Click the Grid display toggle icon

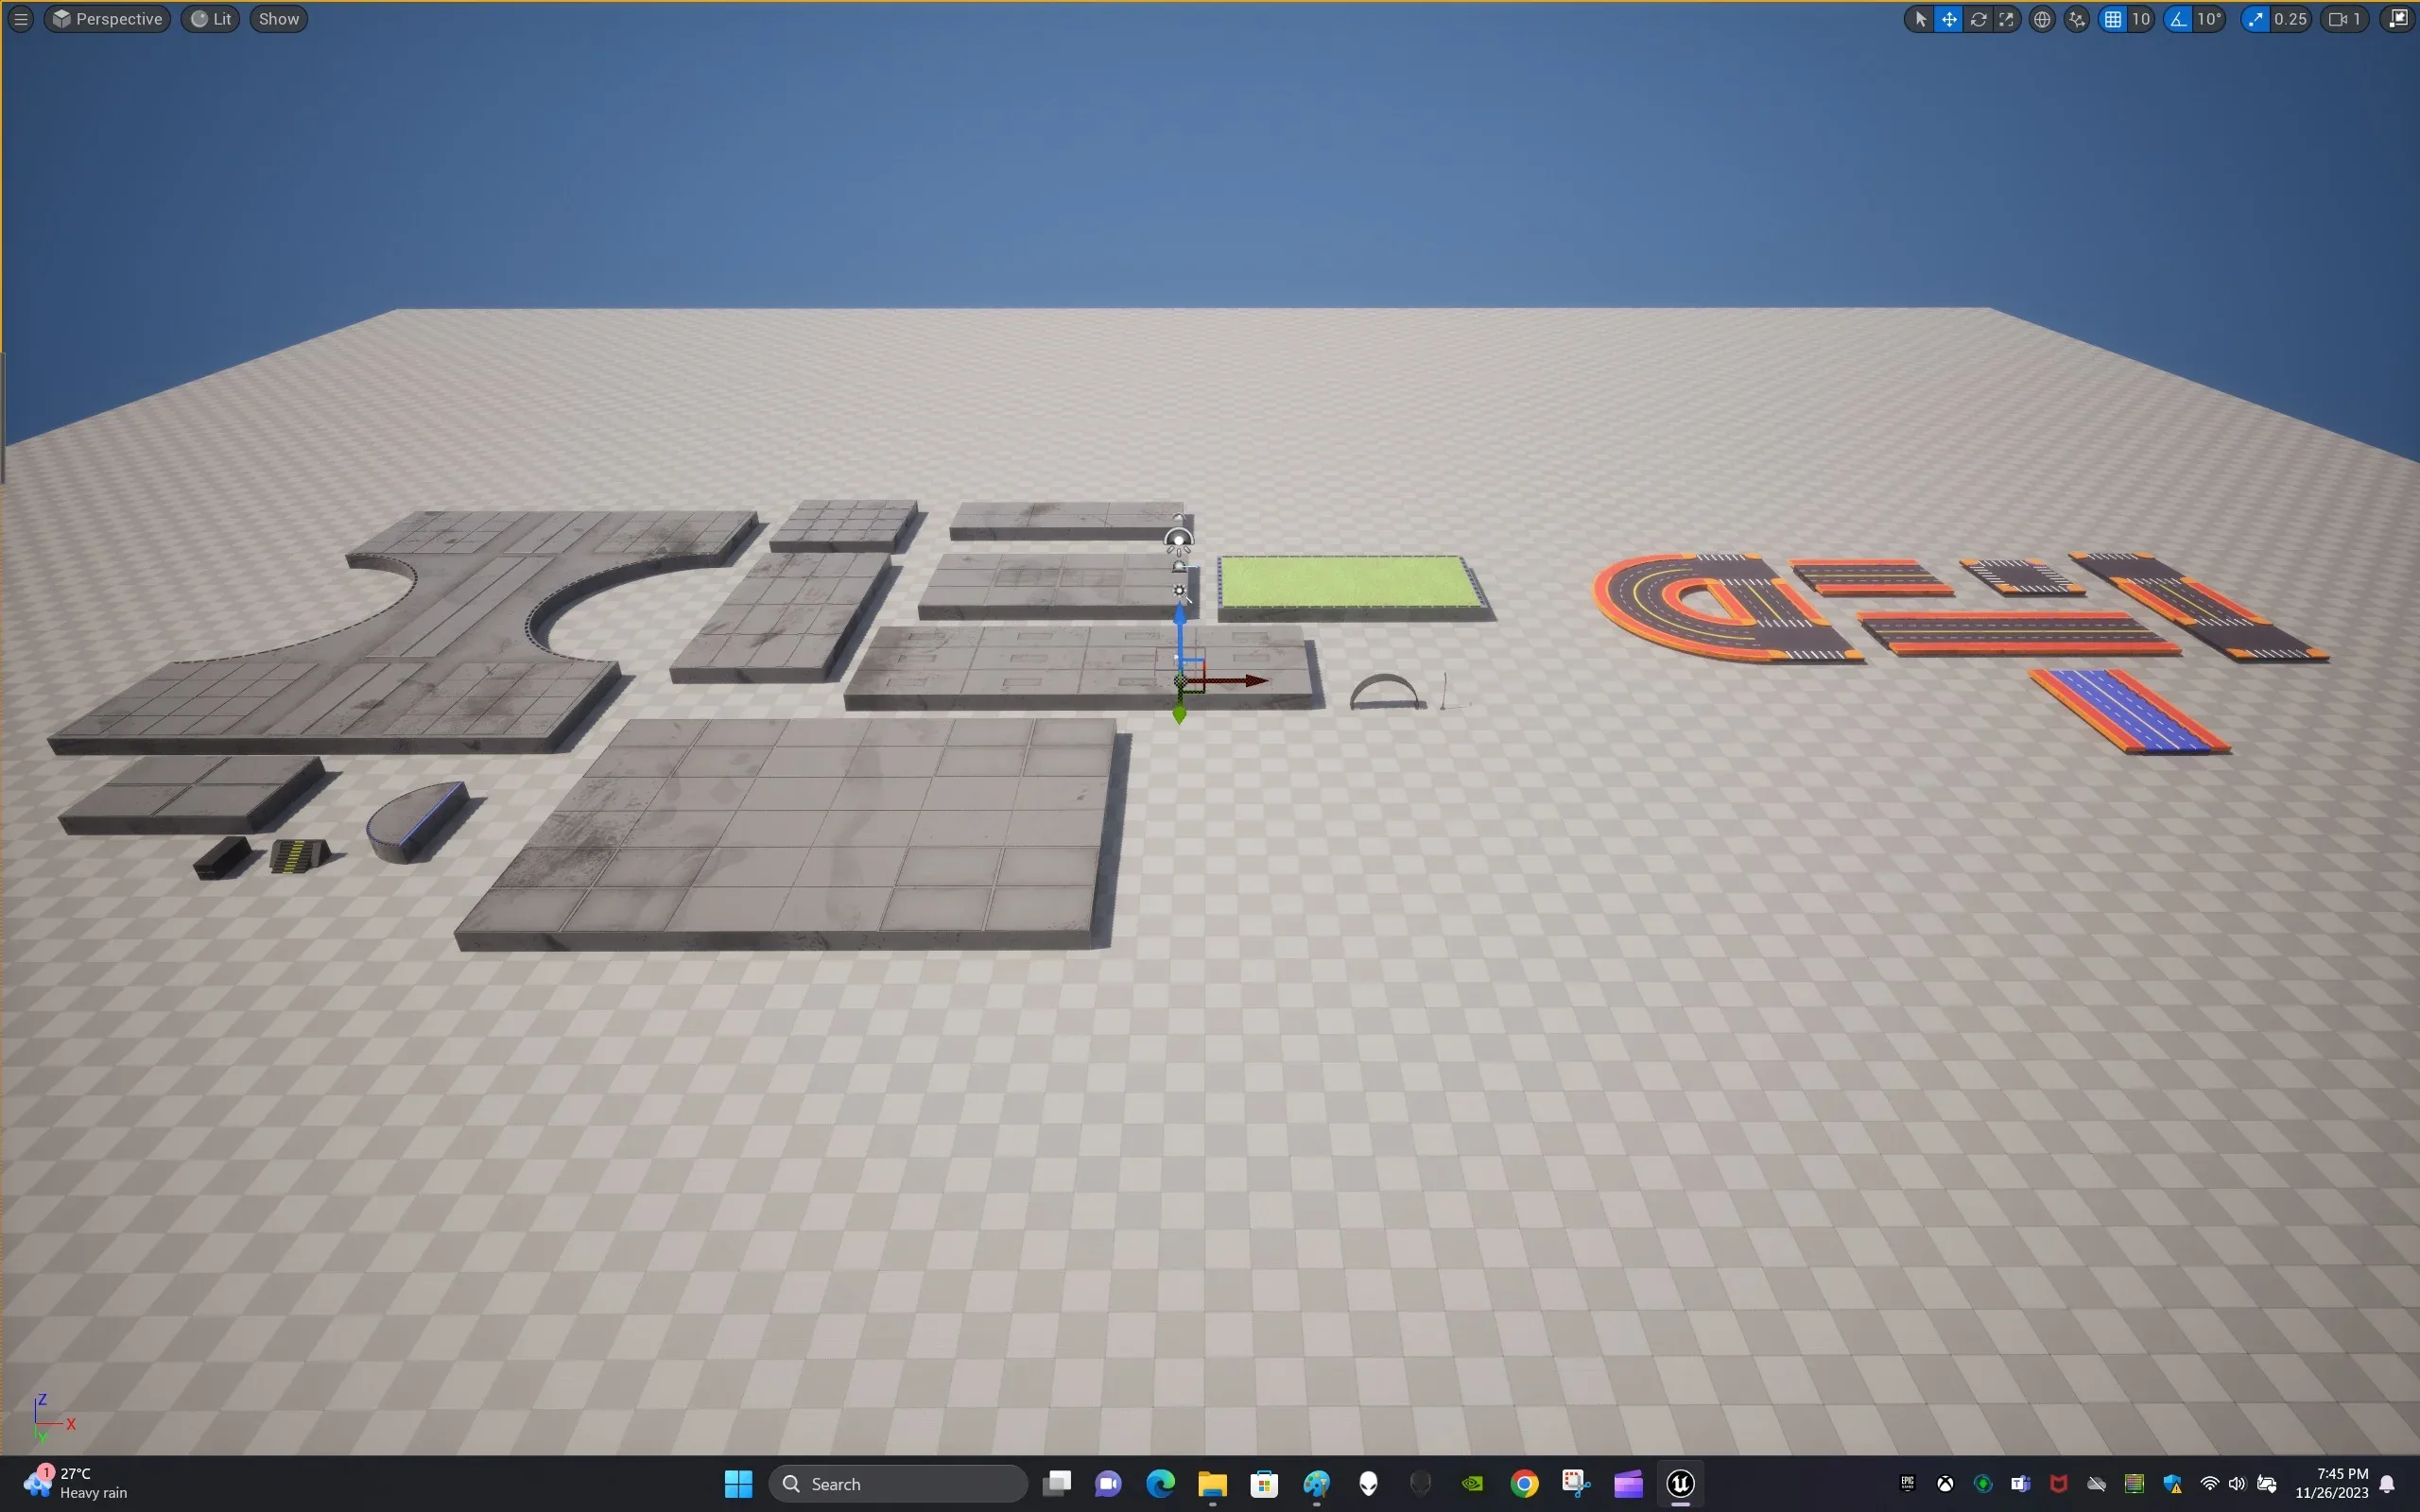coord(2114,17)
